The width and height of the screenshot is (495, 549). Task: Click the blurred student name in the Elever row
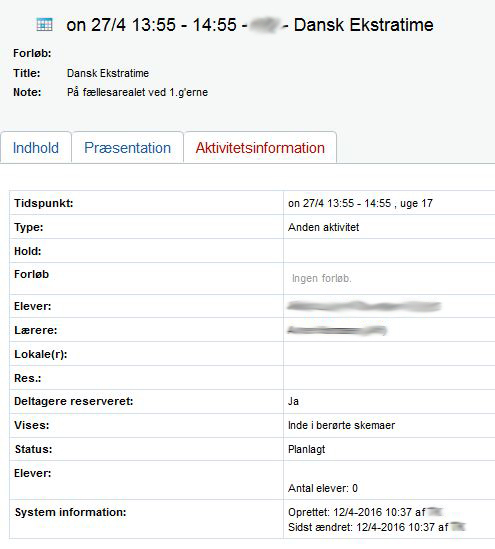click(364, 306)
